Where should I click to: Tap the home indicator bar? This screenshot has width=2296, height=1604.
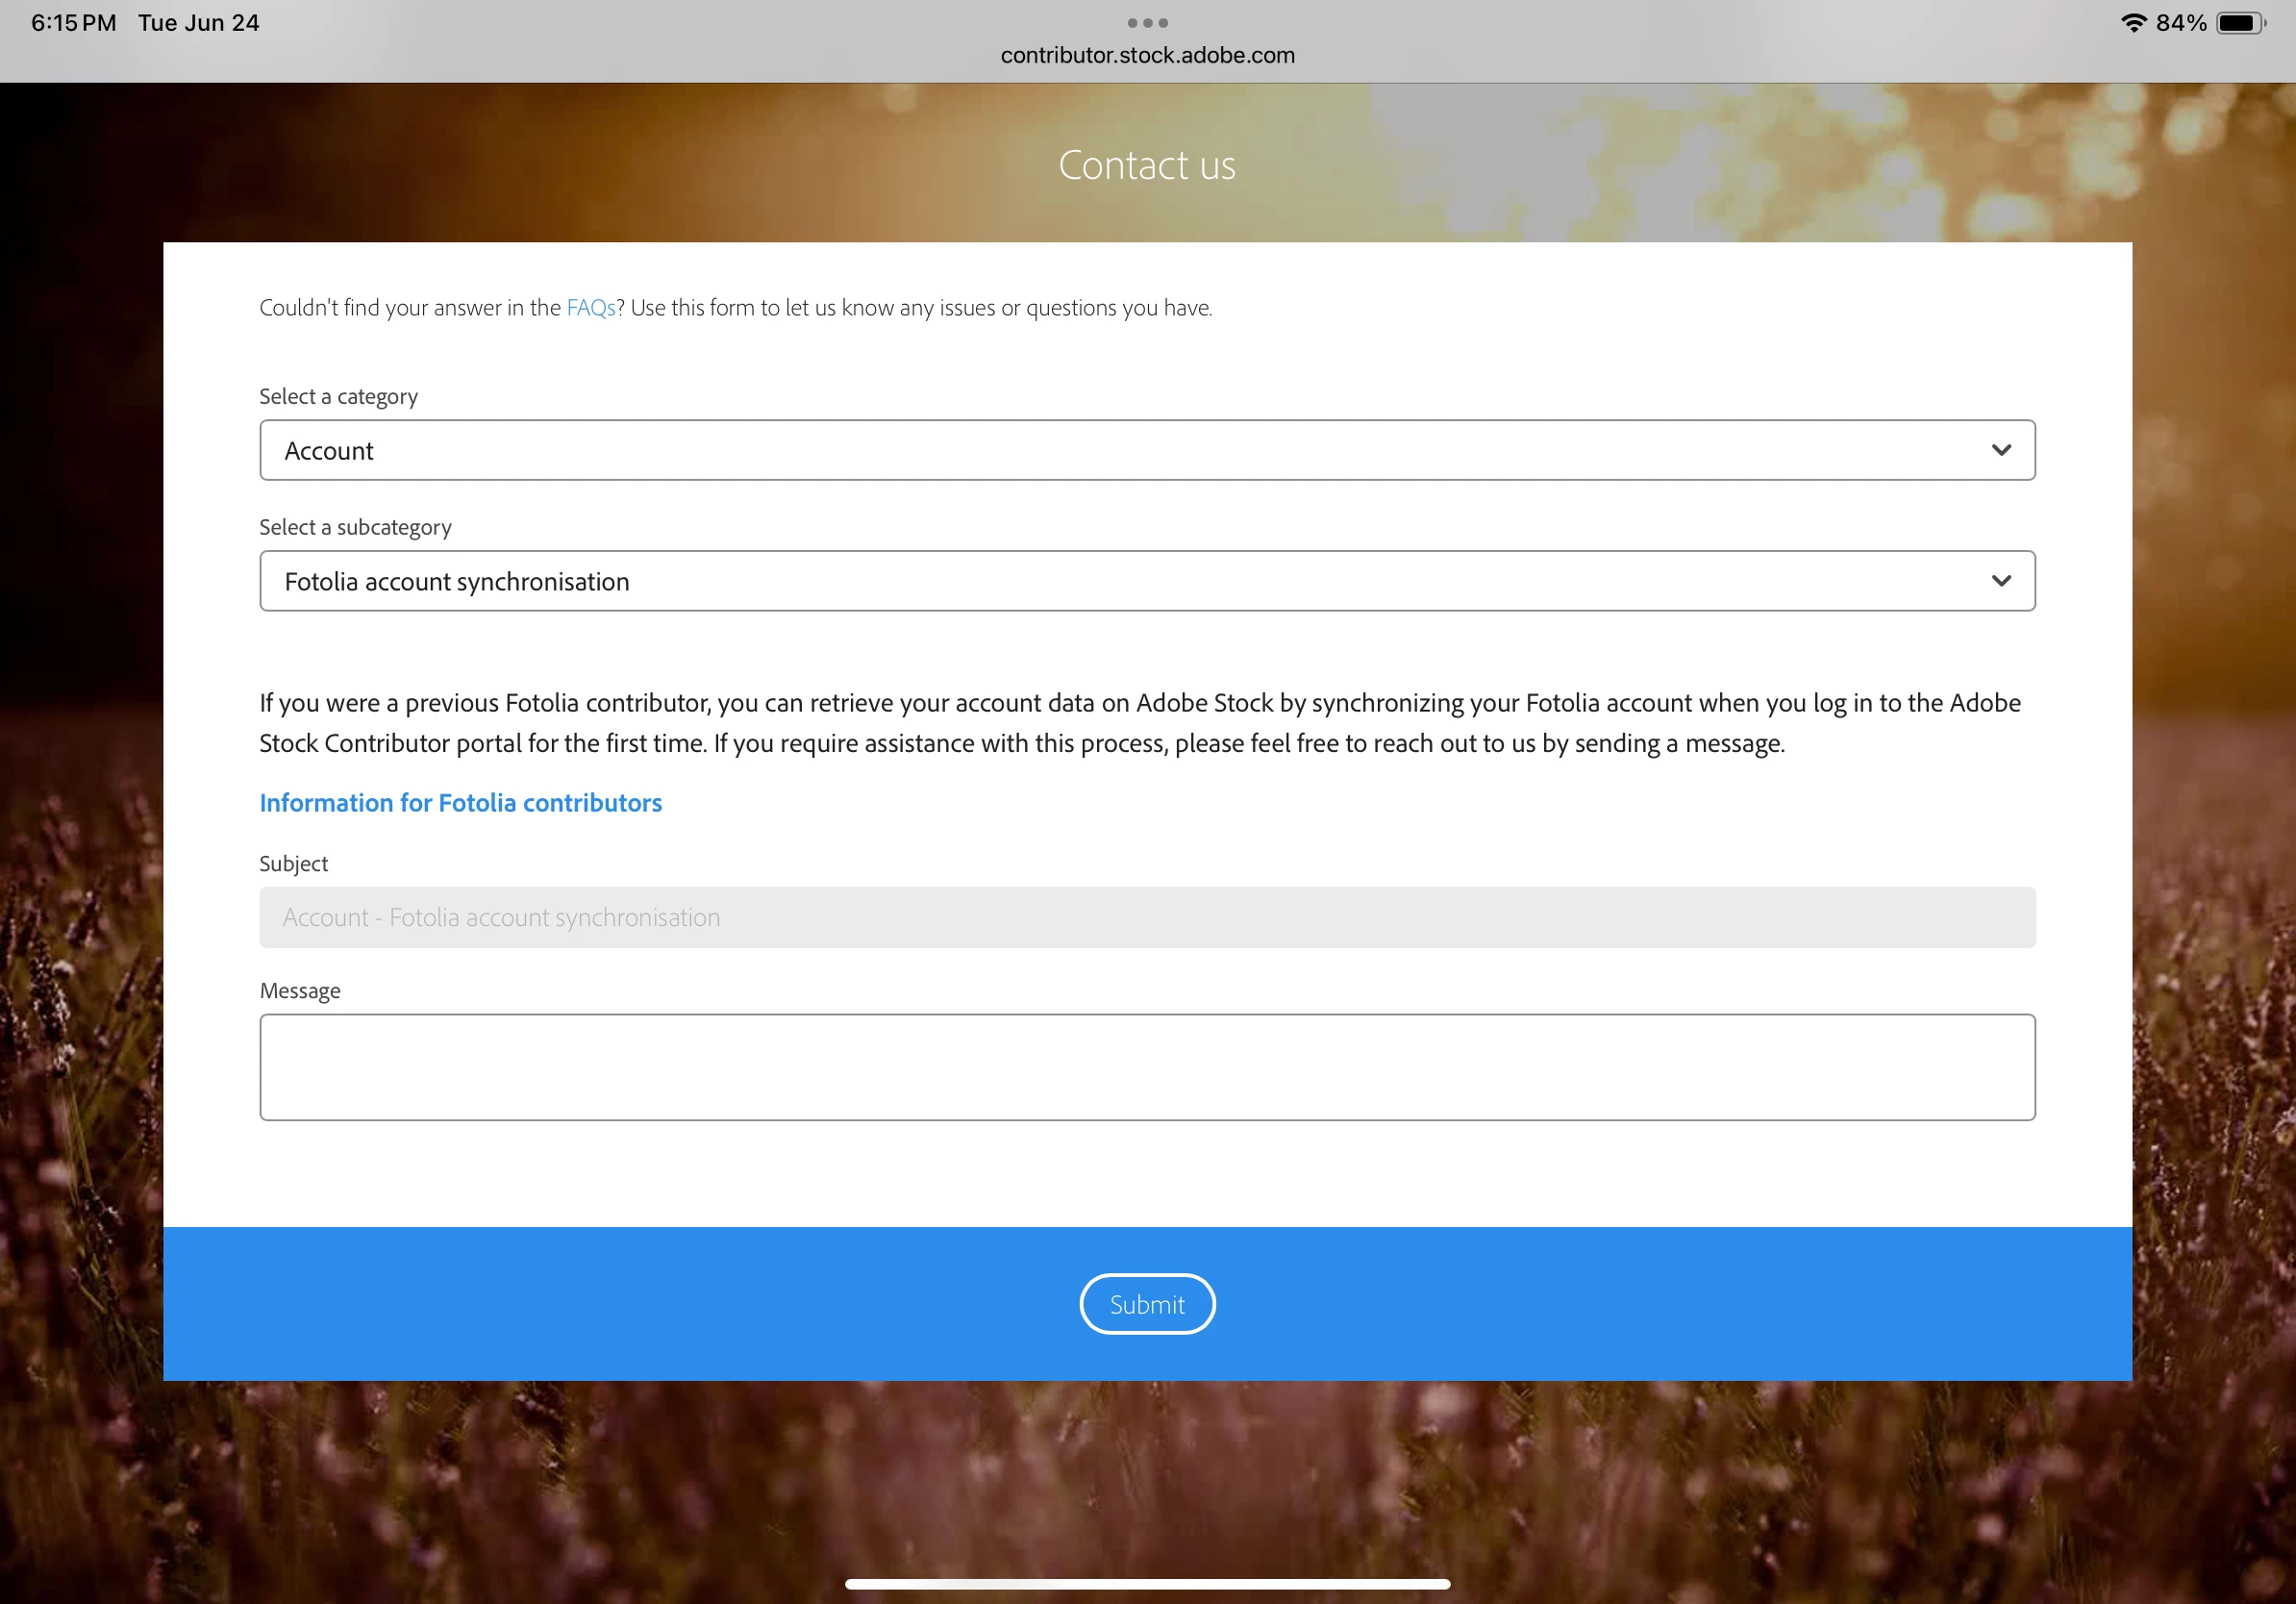click(1147, 1584)
